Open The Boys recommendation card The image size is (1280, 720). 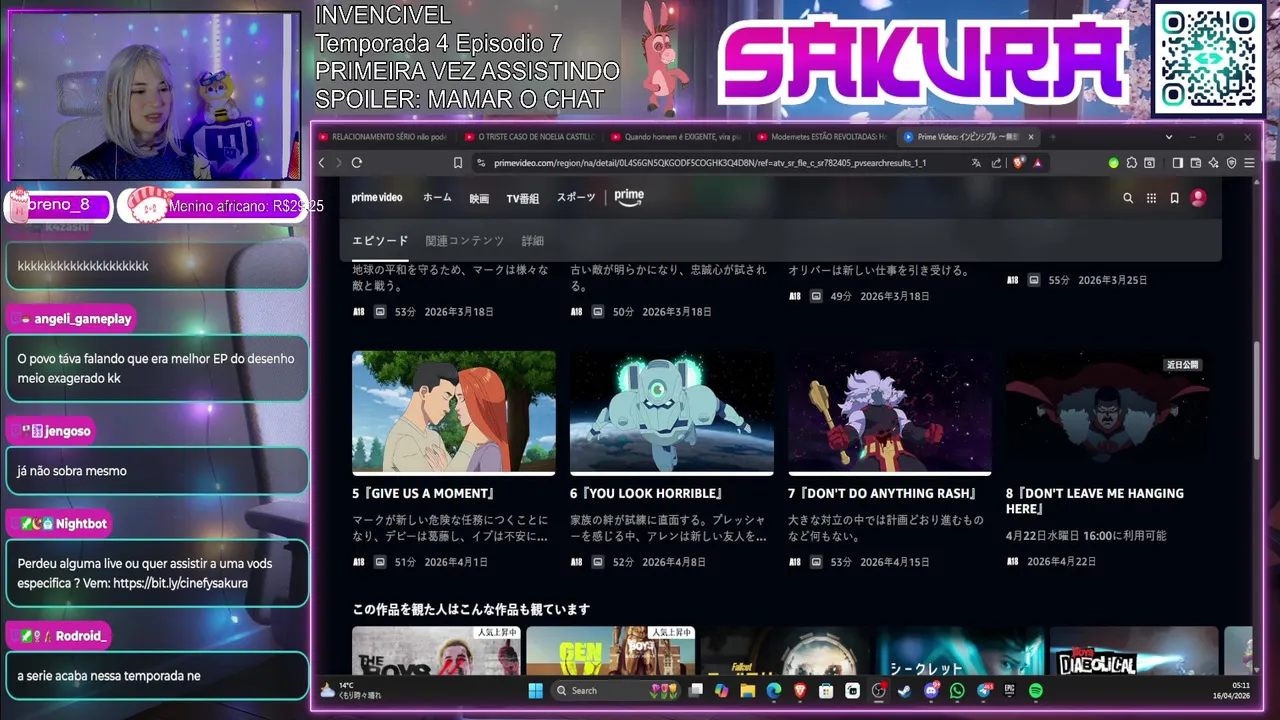[436, 651]
